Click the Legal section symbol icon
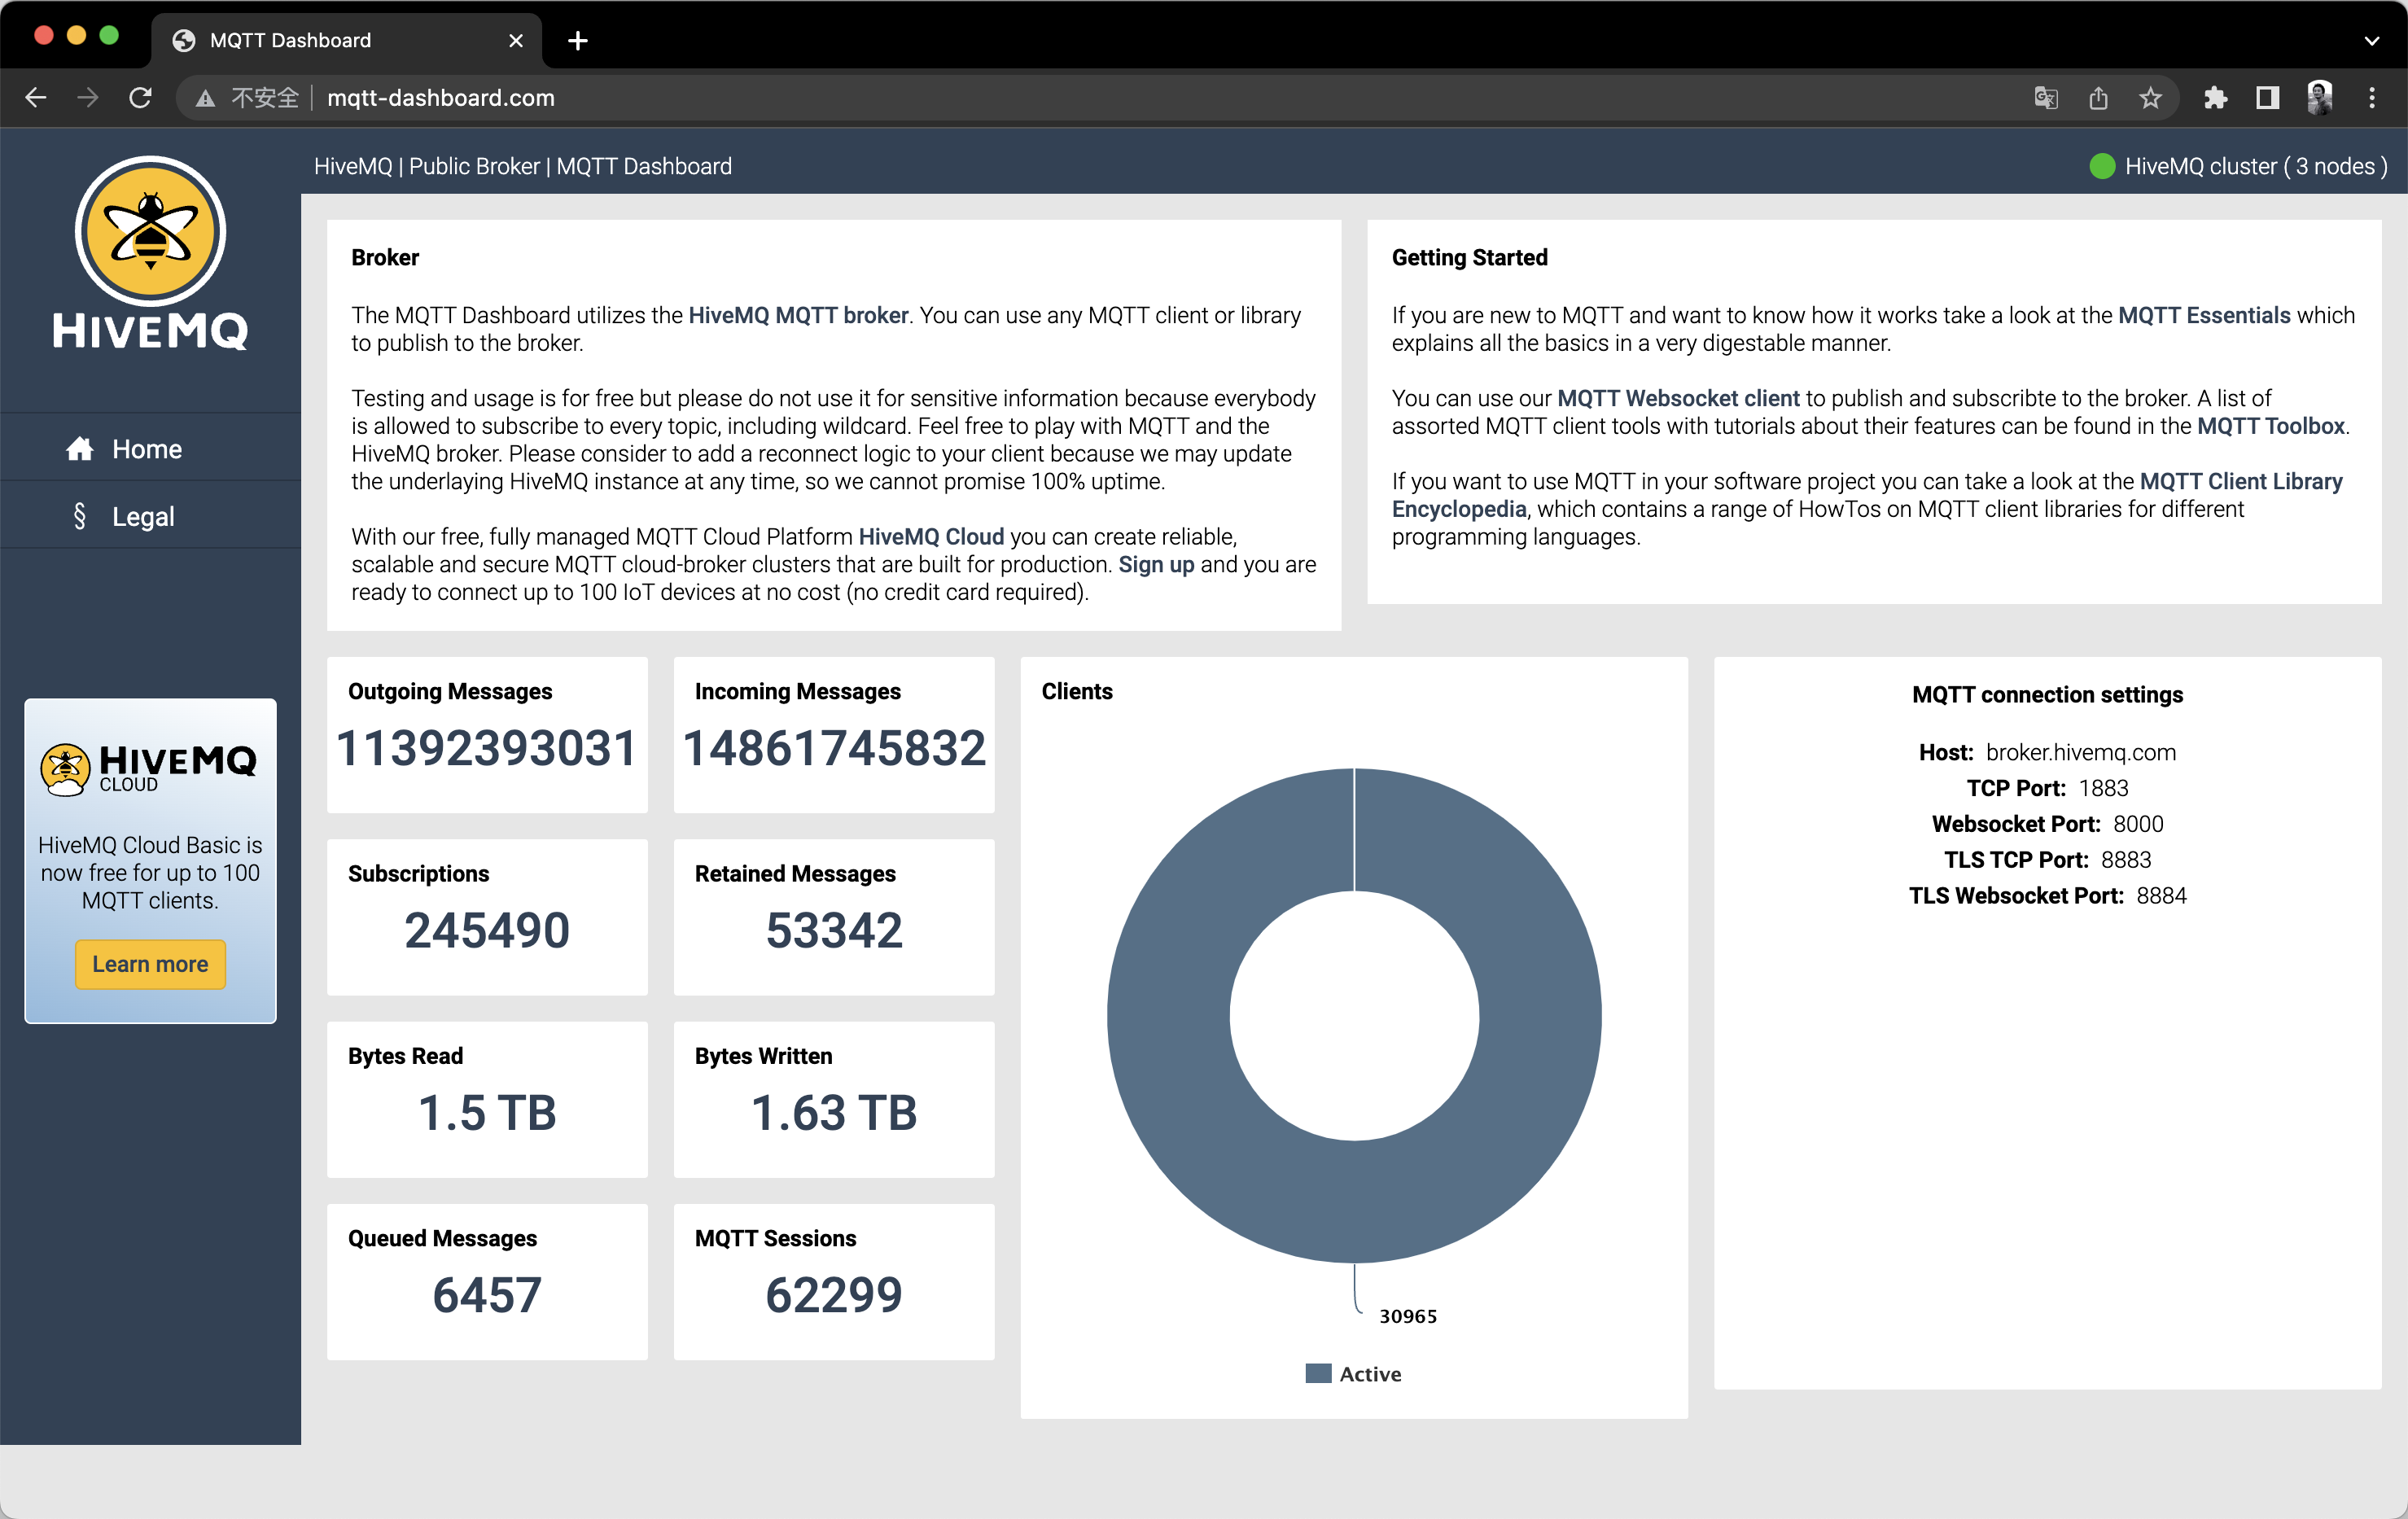 click(x=79, y=516)
